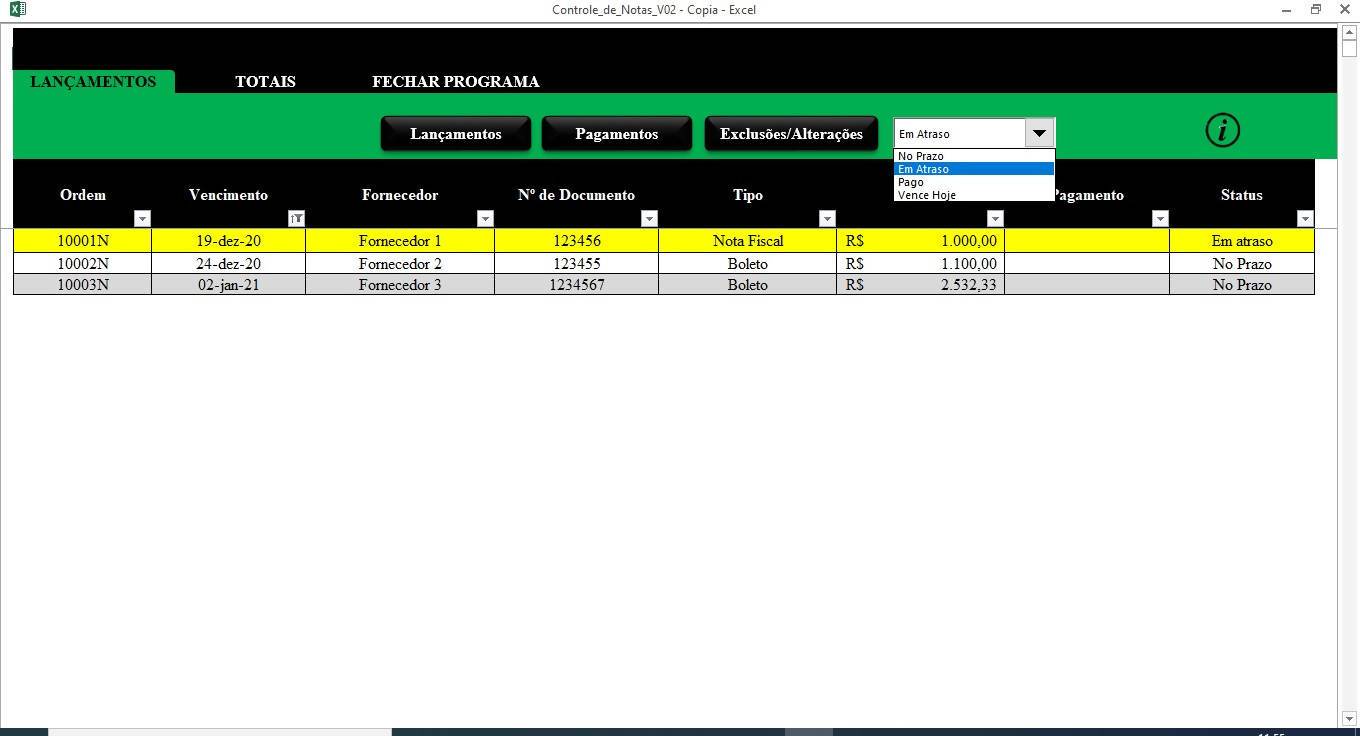Click the status combo box dropdown arrow

coord(1039,132)
